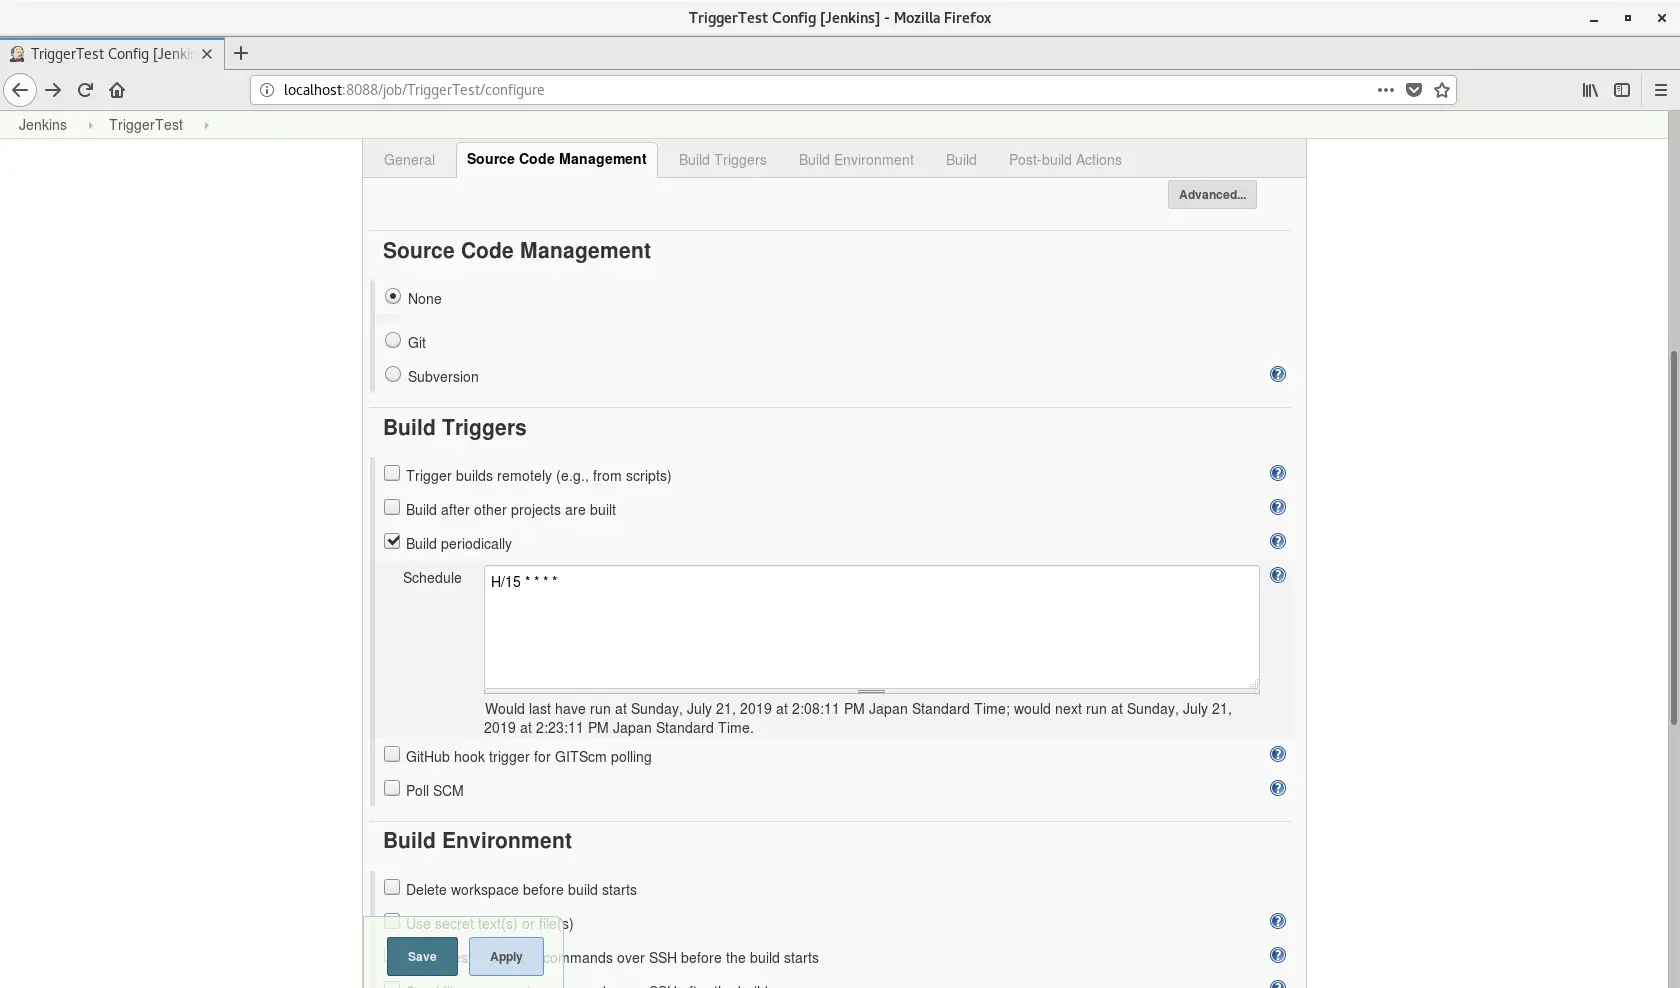Bookmark this page with the star icon
This screenshot has height=988, width=1680.
point(1442,90)
